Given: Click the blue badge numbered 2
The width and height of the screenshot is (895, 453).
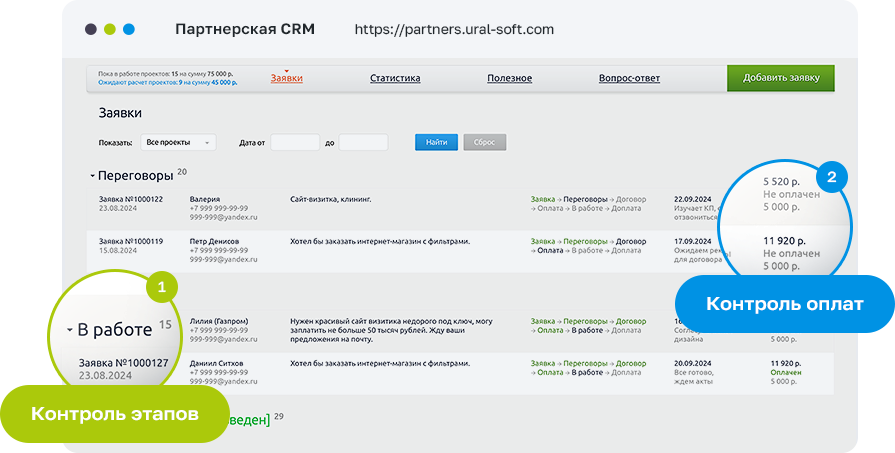Looking at the screenshot, I should 832,177.
